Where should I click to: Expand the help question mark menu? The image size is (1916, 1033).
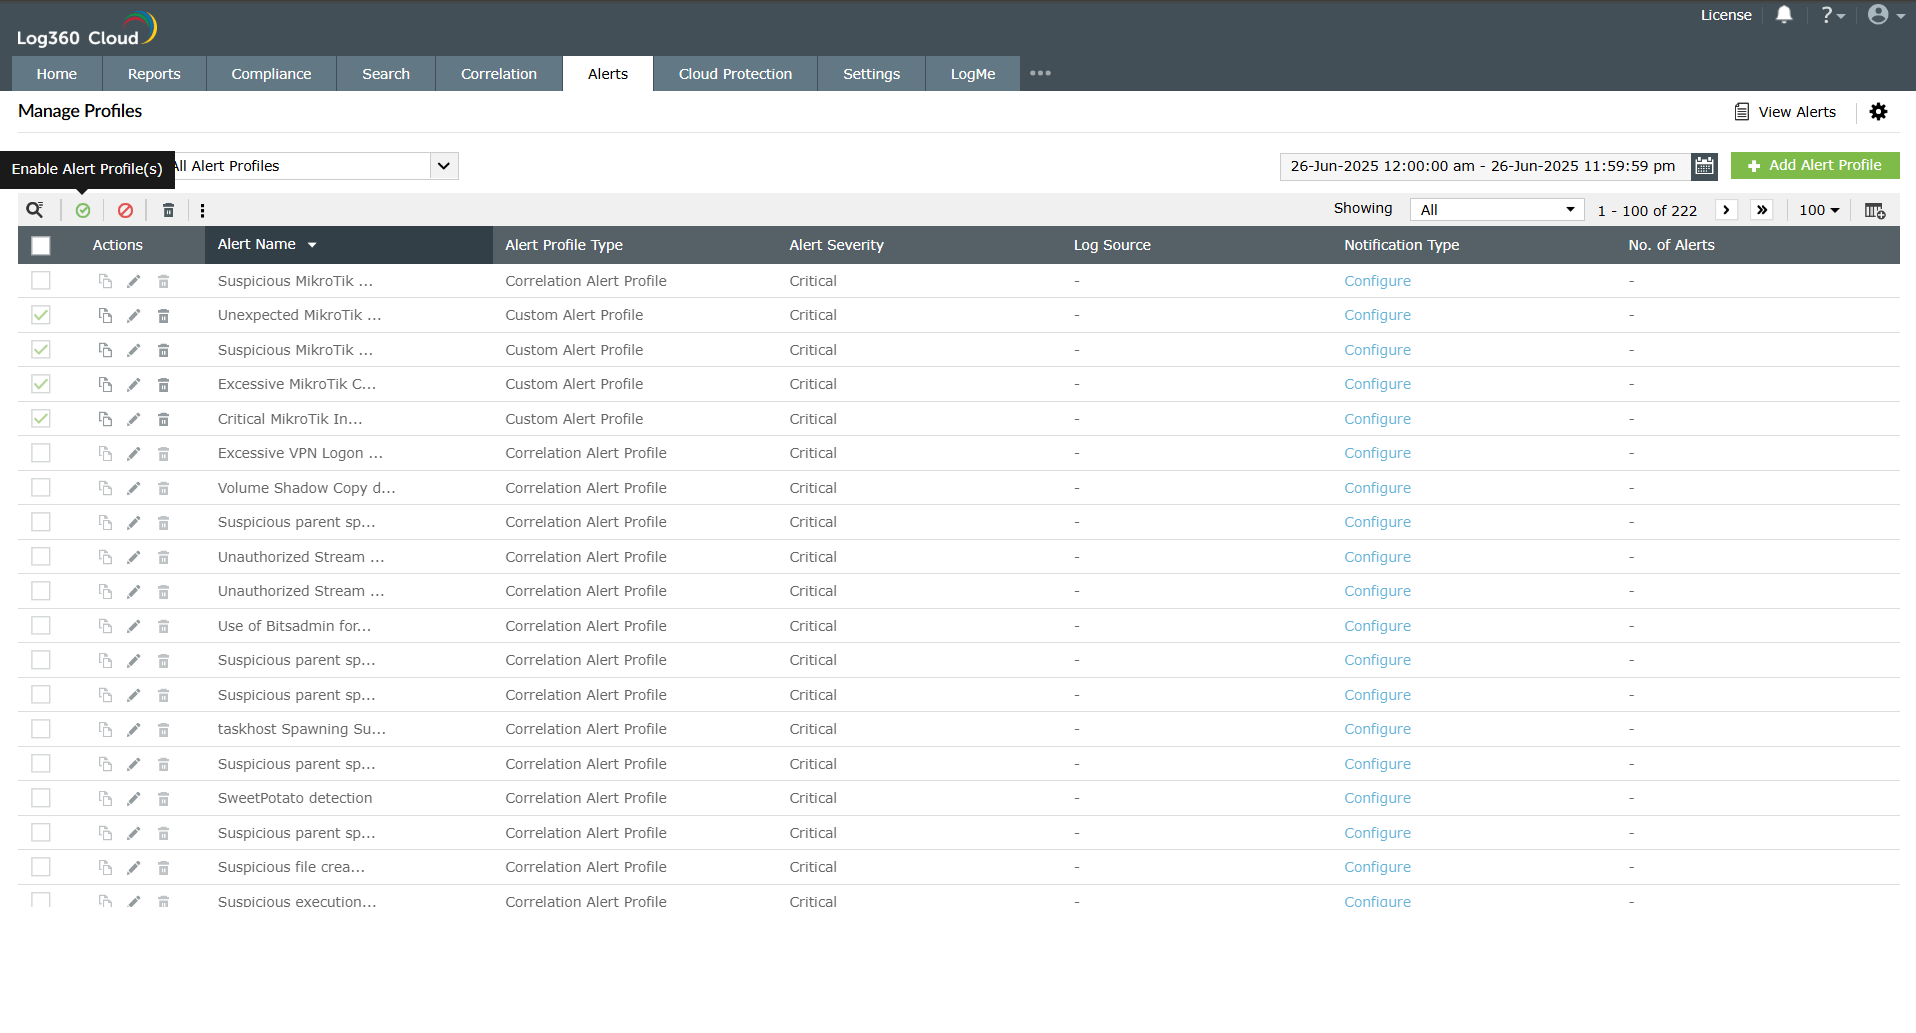(x=1832, y=15)
